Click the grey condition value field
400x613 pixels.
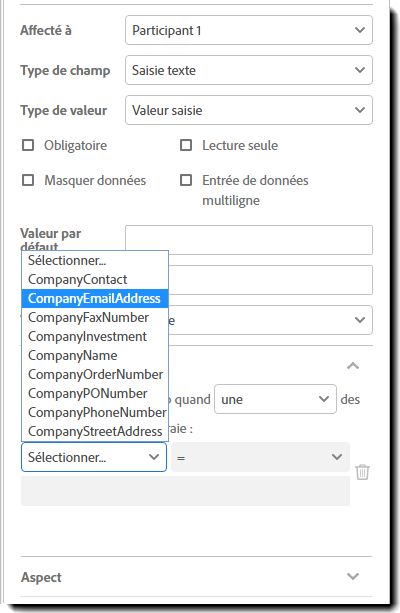tap(185, 491)
